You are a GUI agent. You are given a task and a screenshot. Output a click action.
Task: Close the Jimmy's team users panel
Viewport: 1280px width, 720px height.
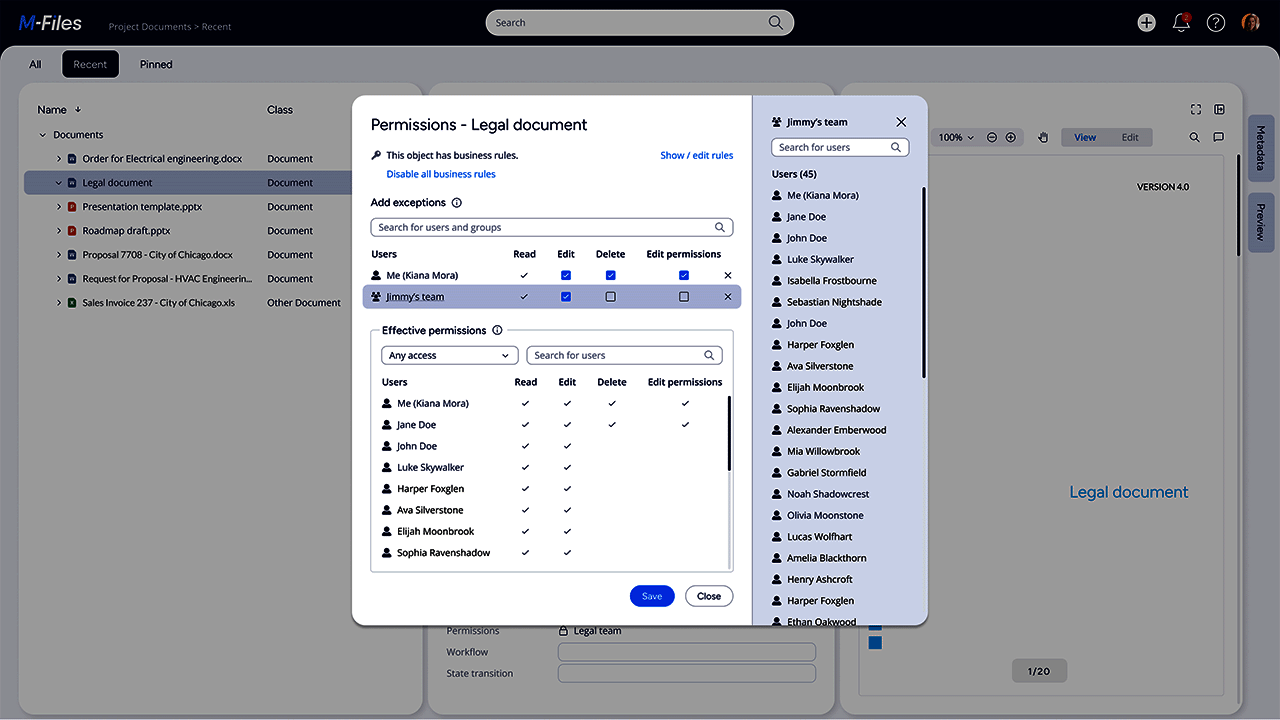click(901, 122)
